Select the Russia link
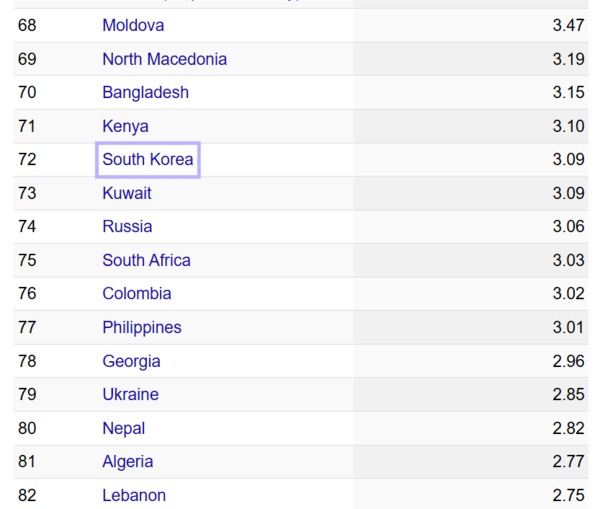This screenshot has height=509, width=600. (127, 227)
